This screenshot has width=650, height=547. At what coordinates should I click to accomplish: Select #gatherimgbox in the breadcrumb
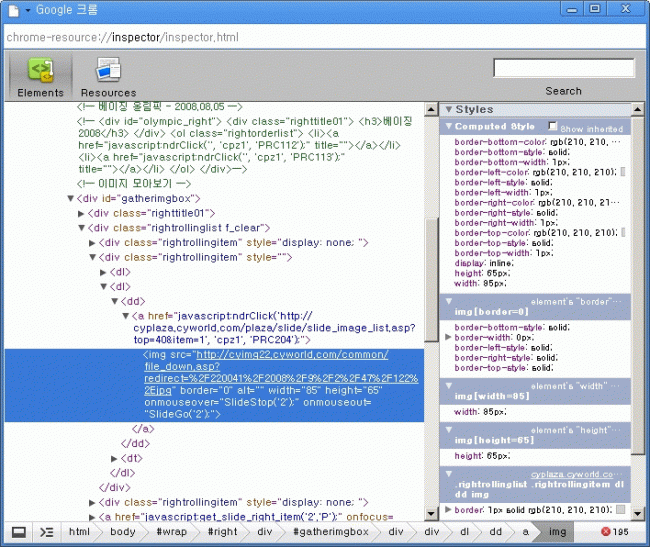tap(330, 532)
